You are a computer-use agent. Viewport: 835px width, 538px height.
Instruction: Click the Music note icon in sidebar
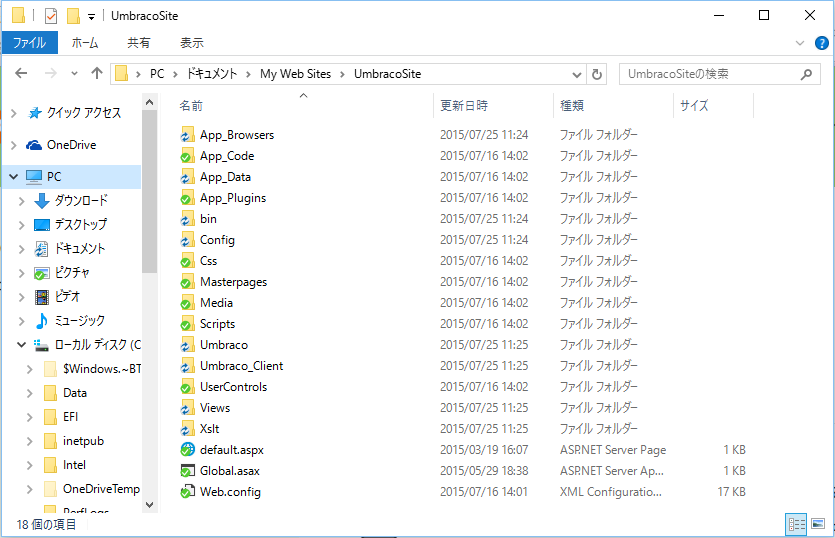point(42,321)
